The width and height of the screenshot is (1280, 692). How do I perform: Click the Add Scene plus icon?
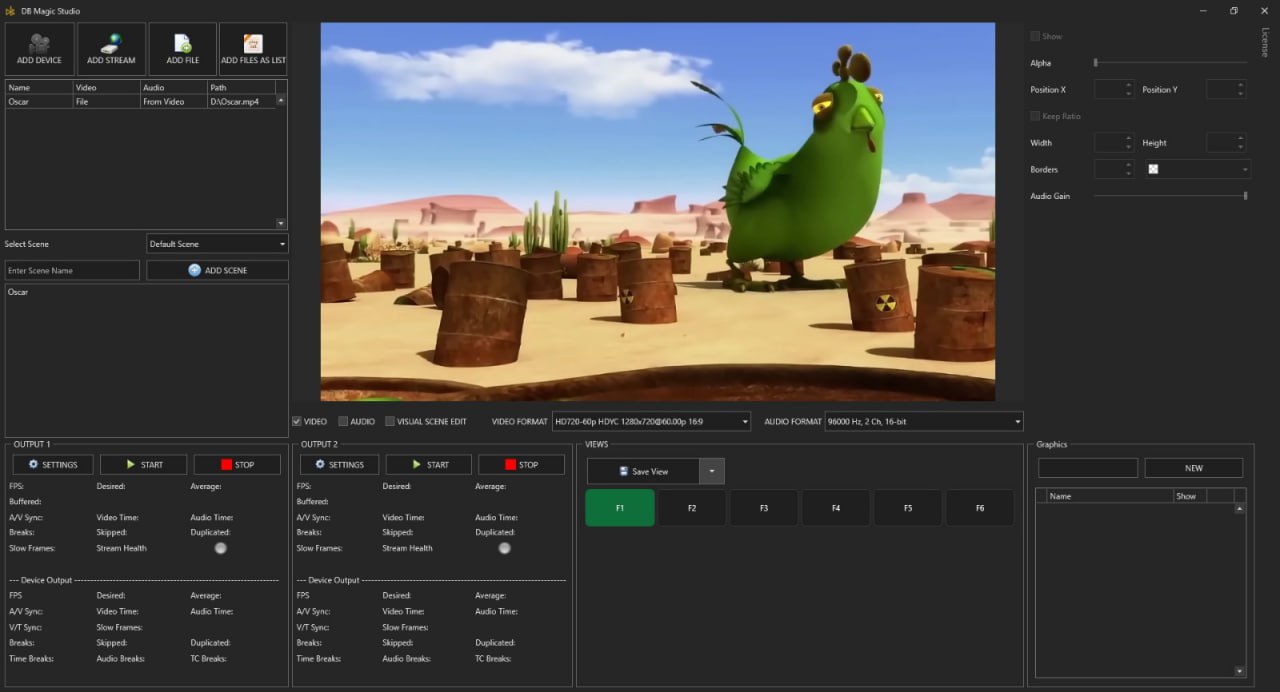[194, 270]
